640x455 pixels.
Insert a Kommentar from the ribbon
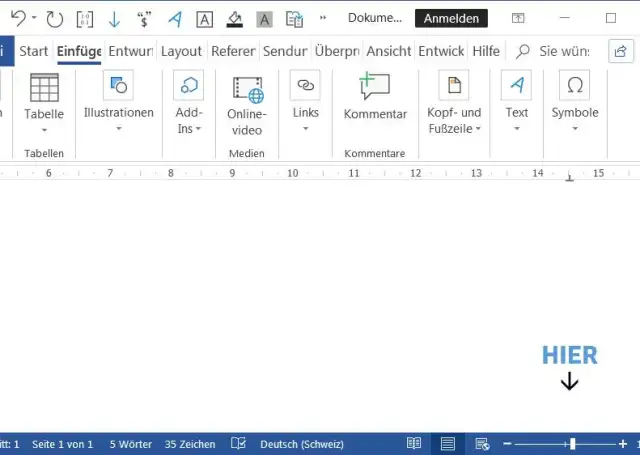click(374, 99)
